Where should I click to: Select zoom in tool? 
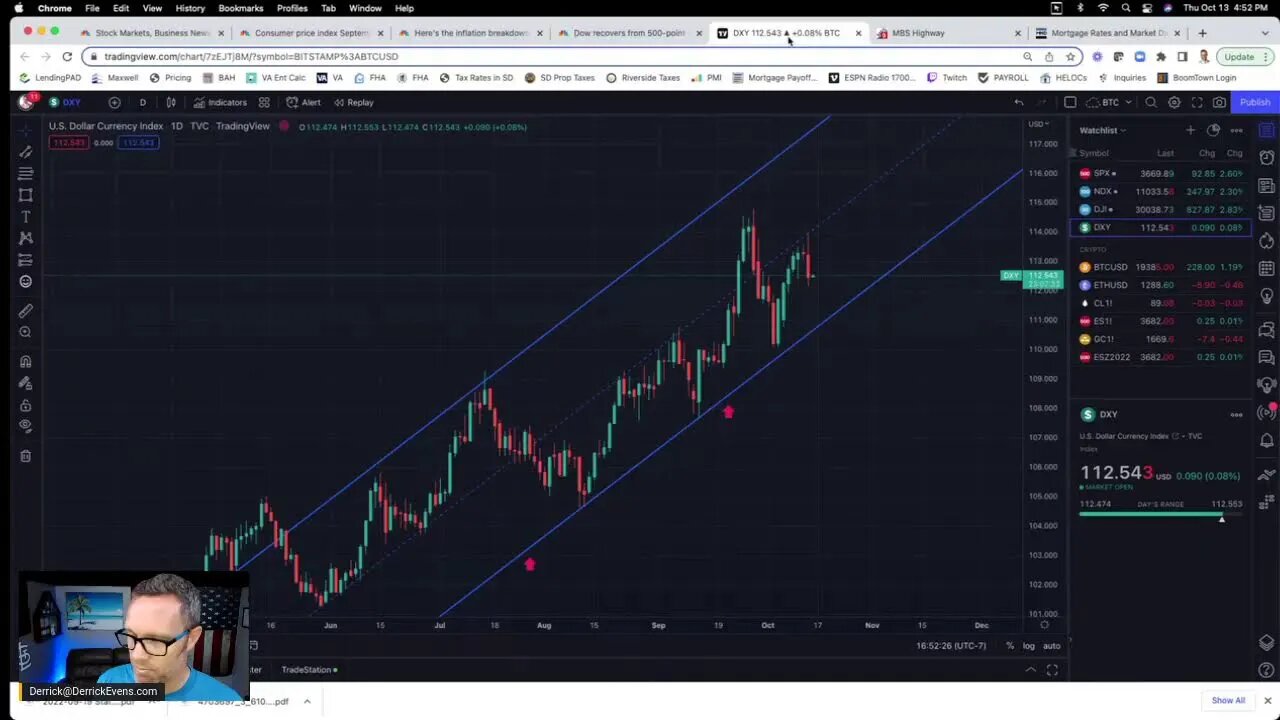[x=26, y=332]
